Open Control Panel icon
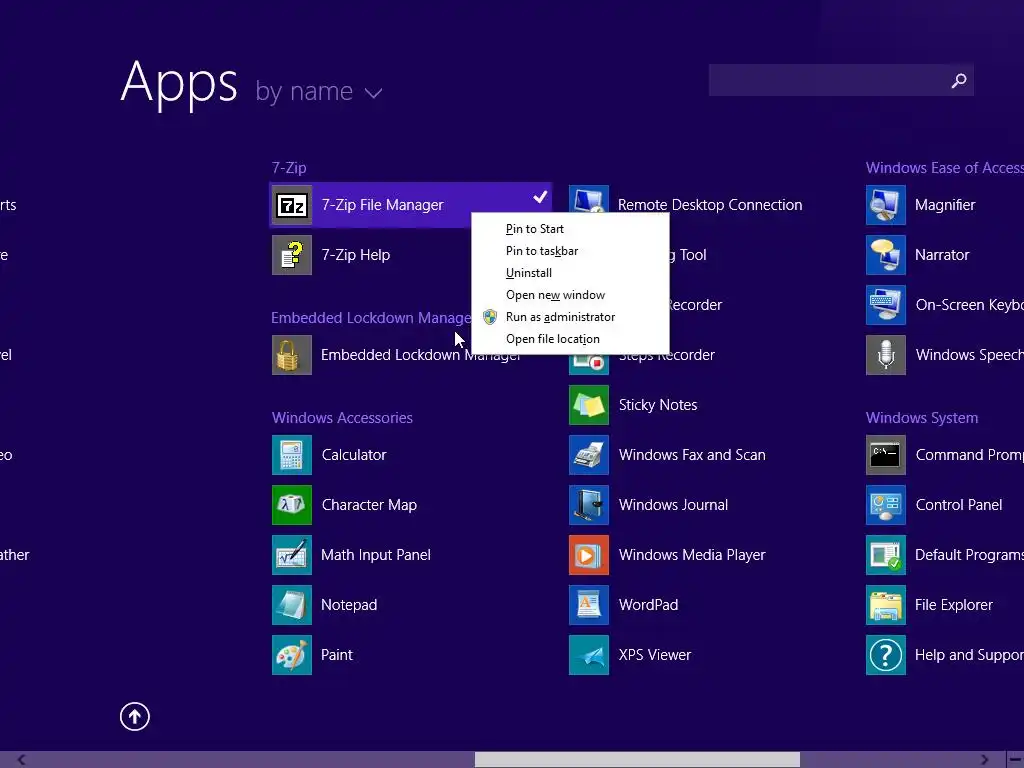 pos(886,505)
